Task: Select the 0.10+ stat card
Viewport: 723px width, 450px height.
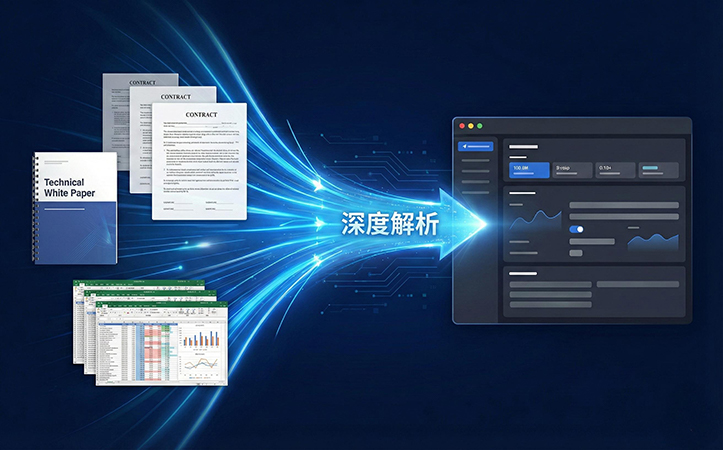Action: (x=615, y=170)
